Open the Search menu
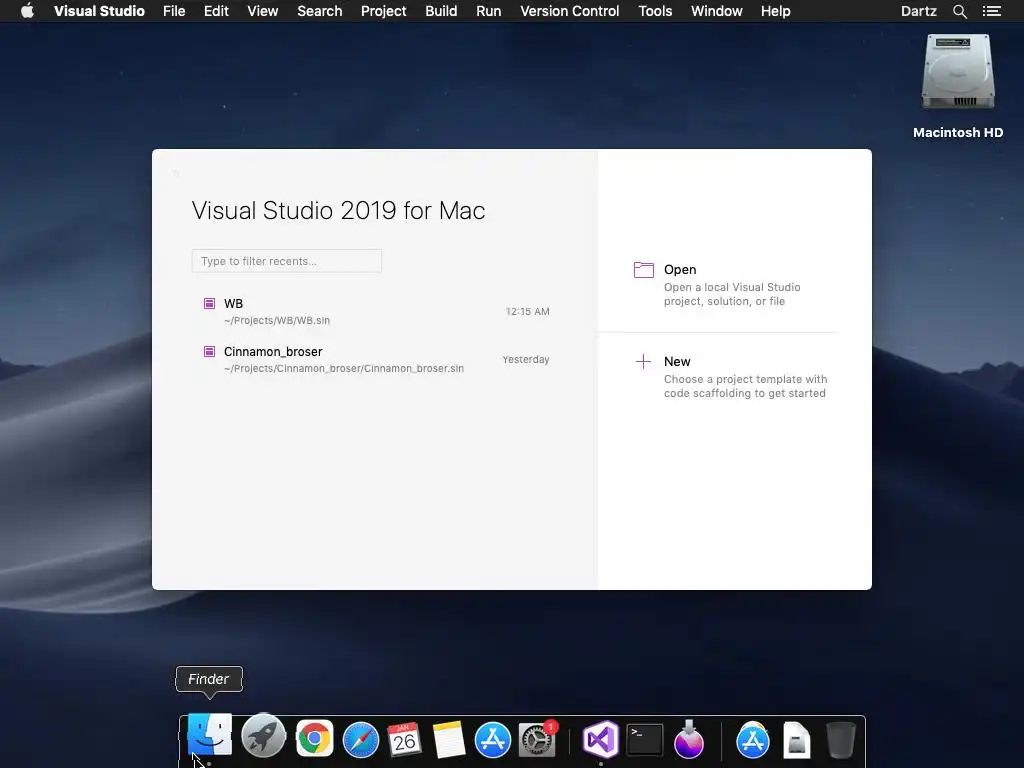 (x=319, y=11)
